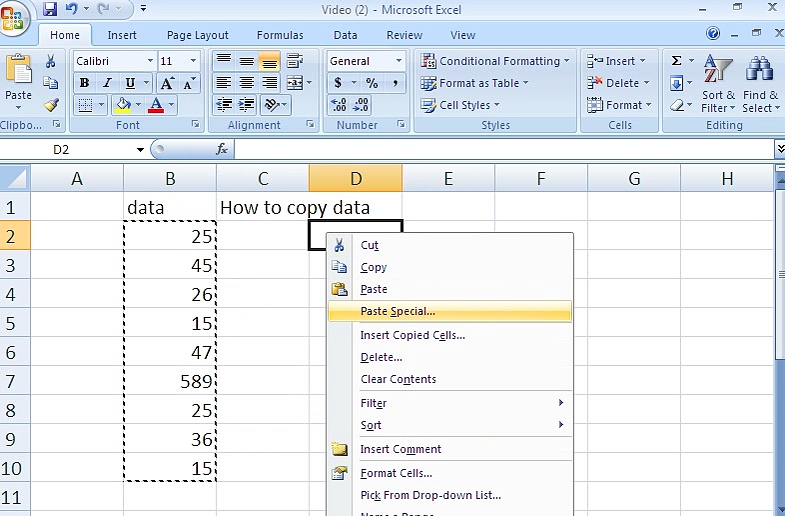Align text left
785x516 pixels.
223,83
